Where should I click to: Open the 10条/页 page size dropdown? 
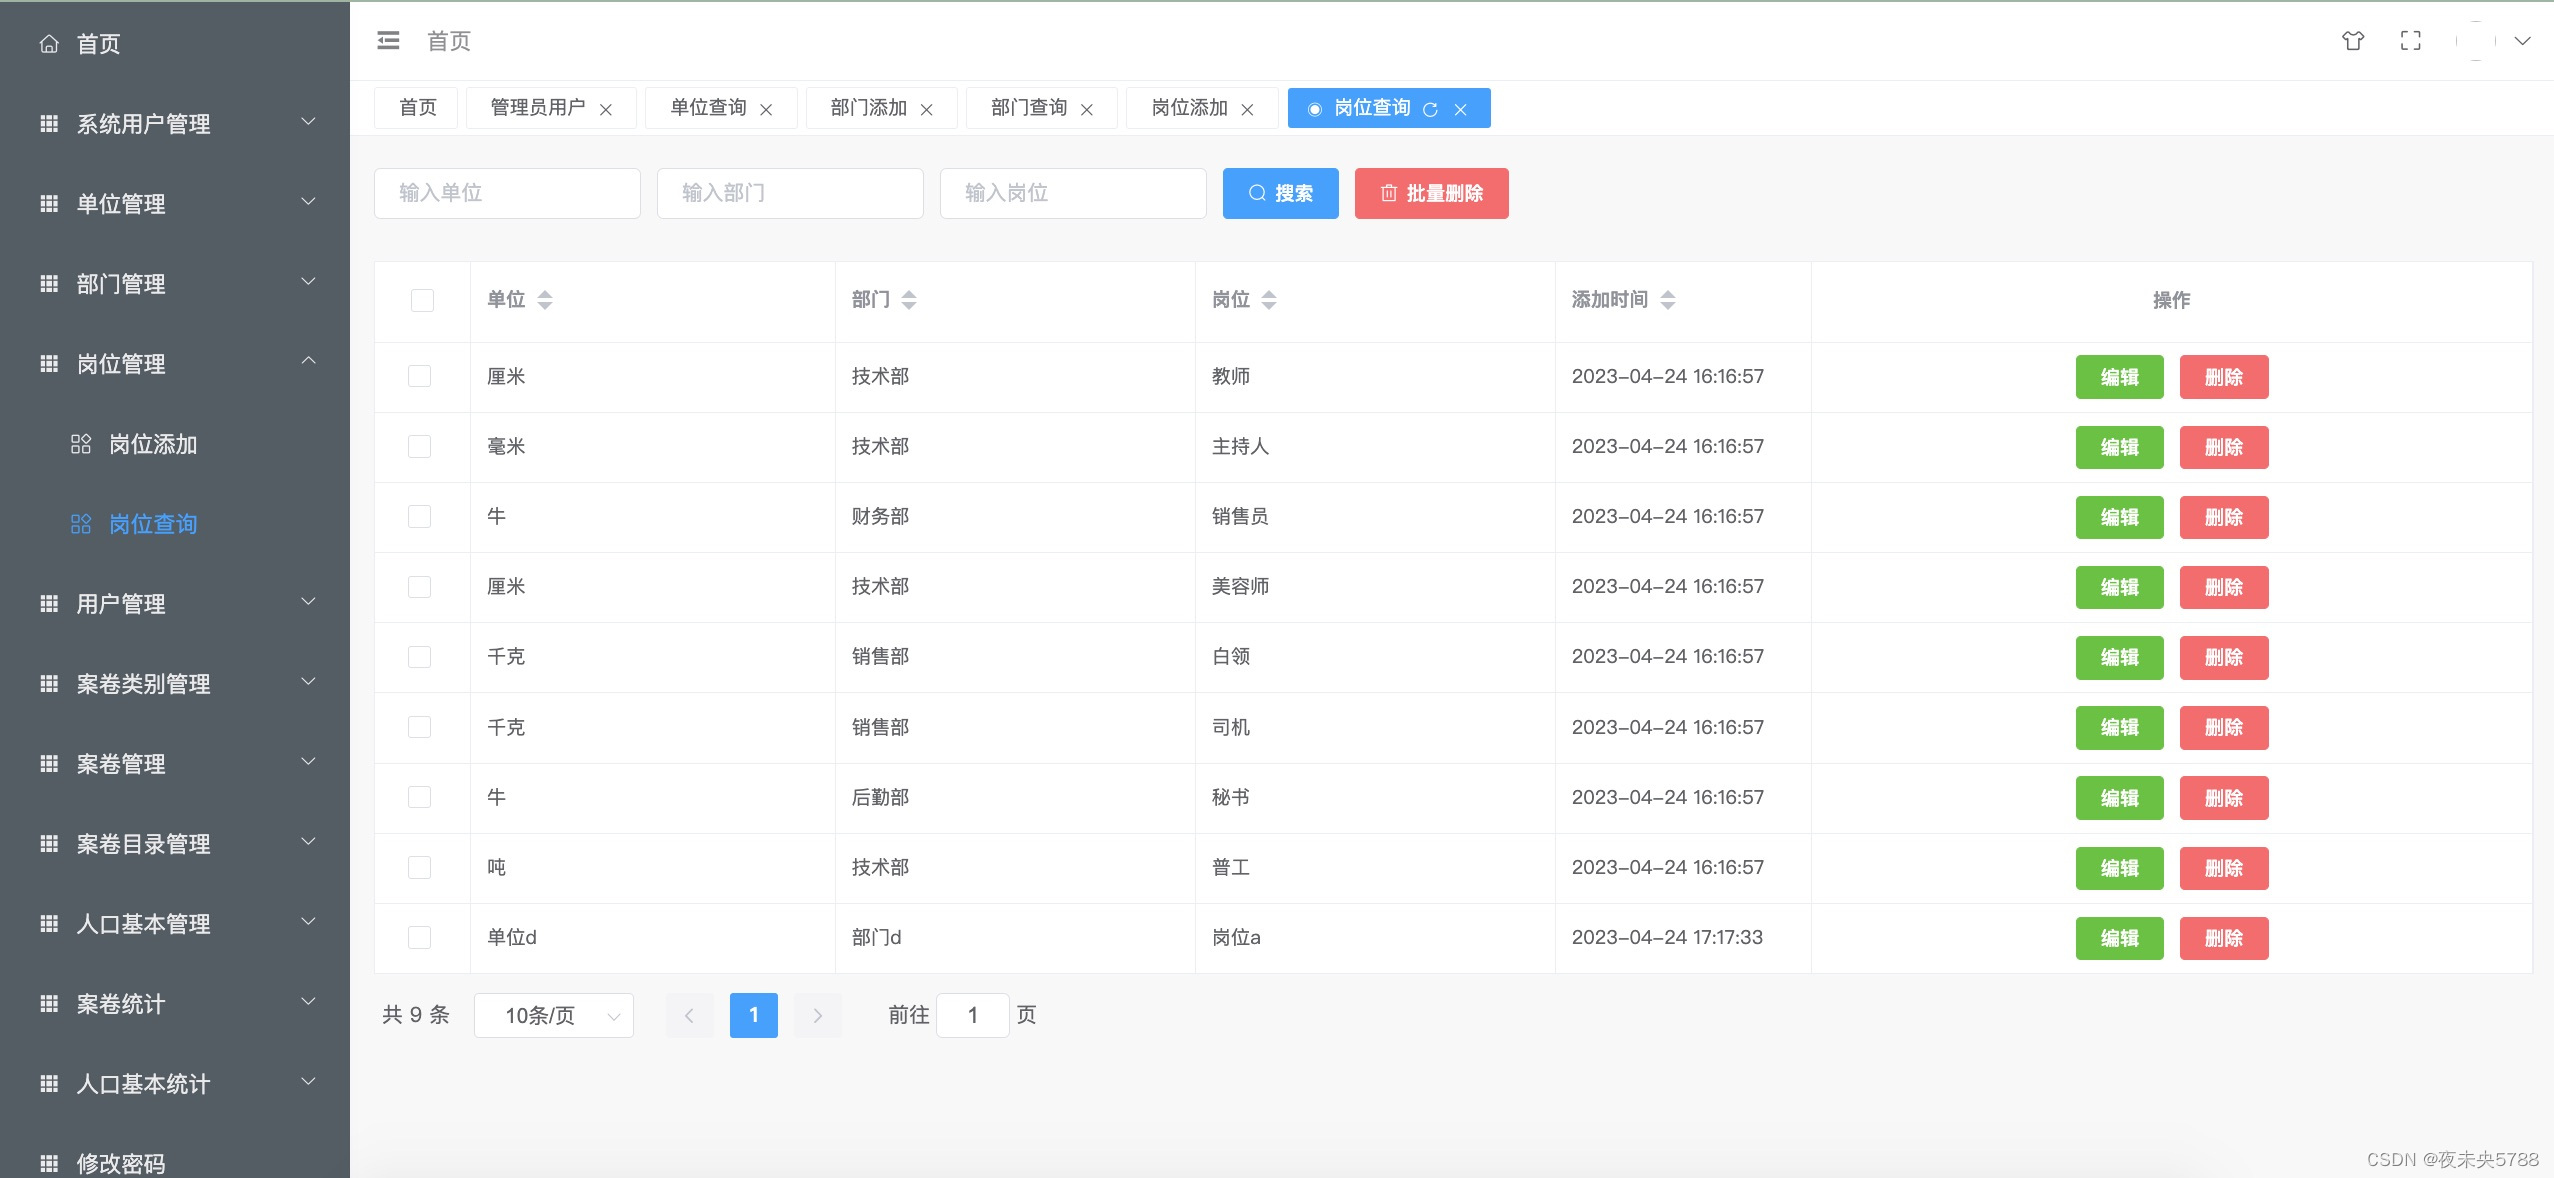[554, 1016]
